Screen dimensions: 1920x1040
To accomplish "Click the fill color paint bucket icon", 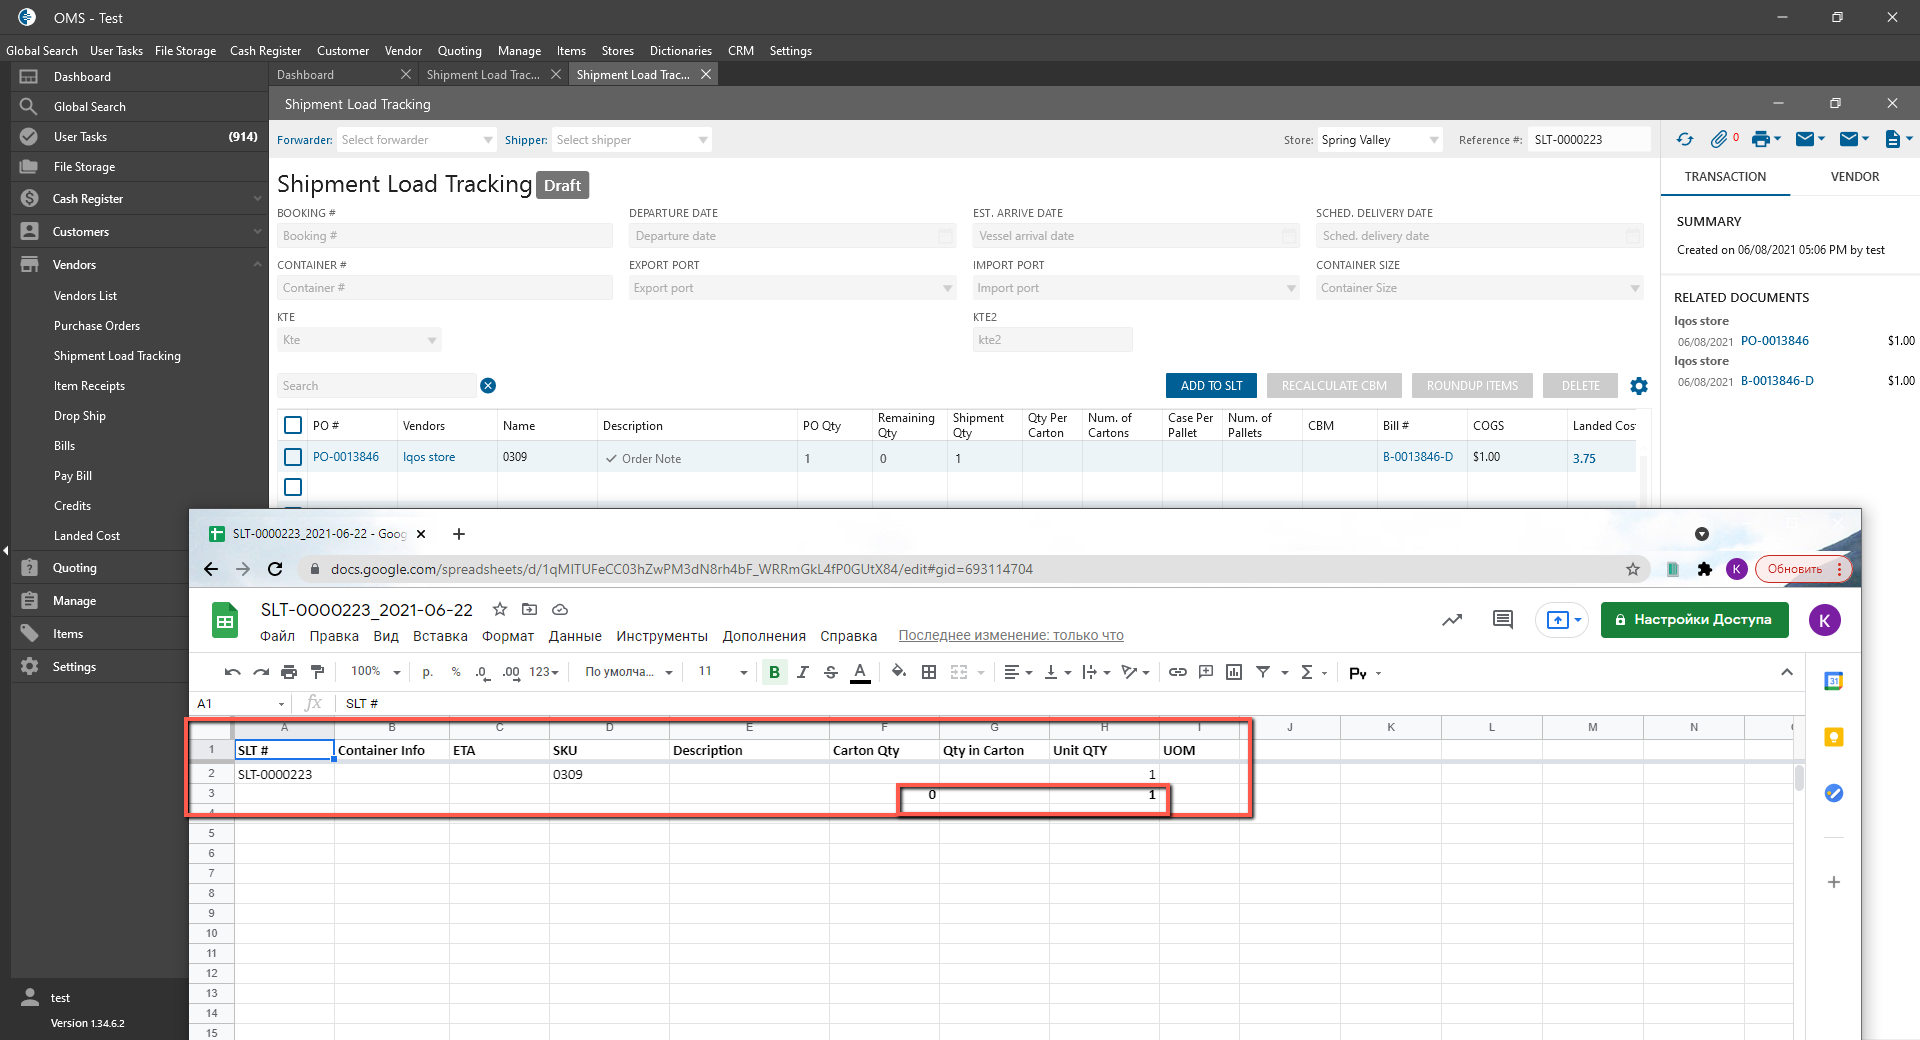I will tap(898, 672).
